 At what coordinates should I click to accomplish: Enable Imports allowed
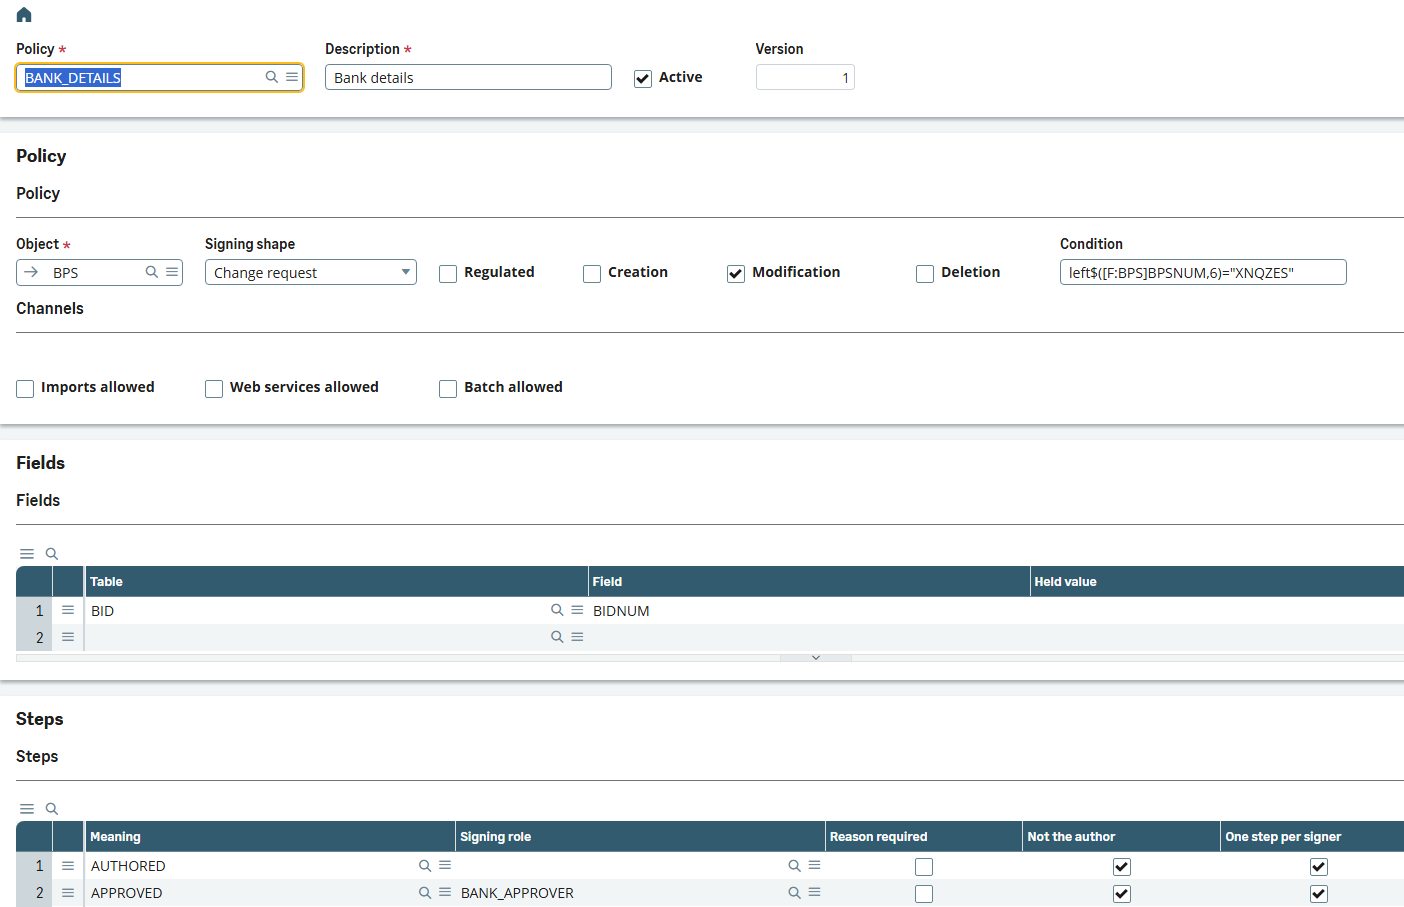(25, 388)
